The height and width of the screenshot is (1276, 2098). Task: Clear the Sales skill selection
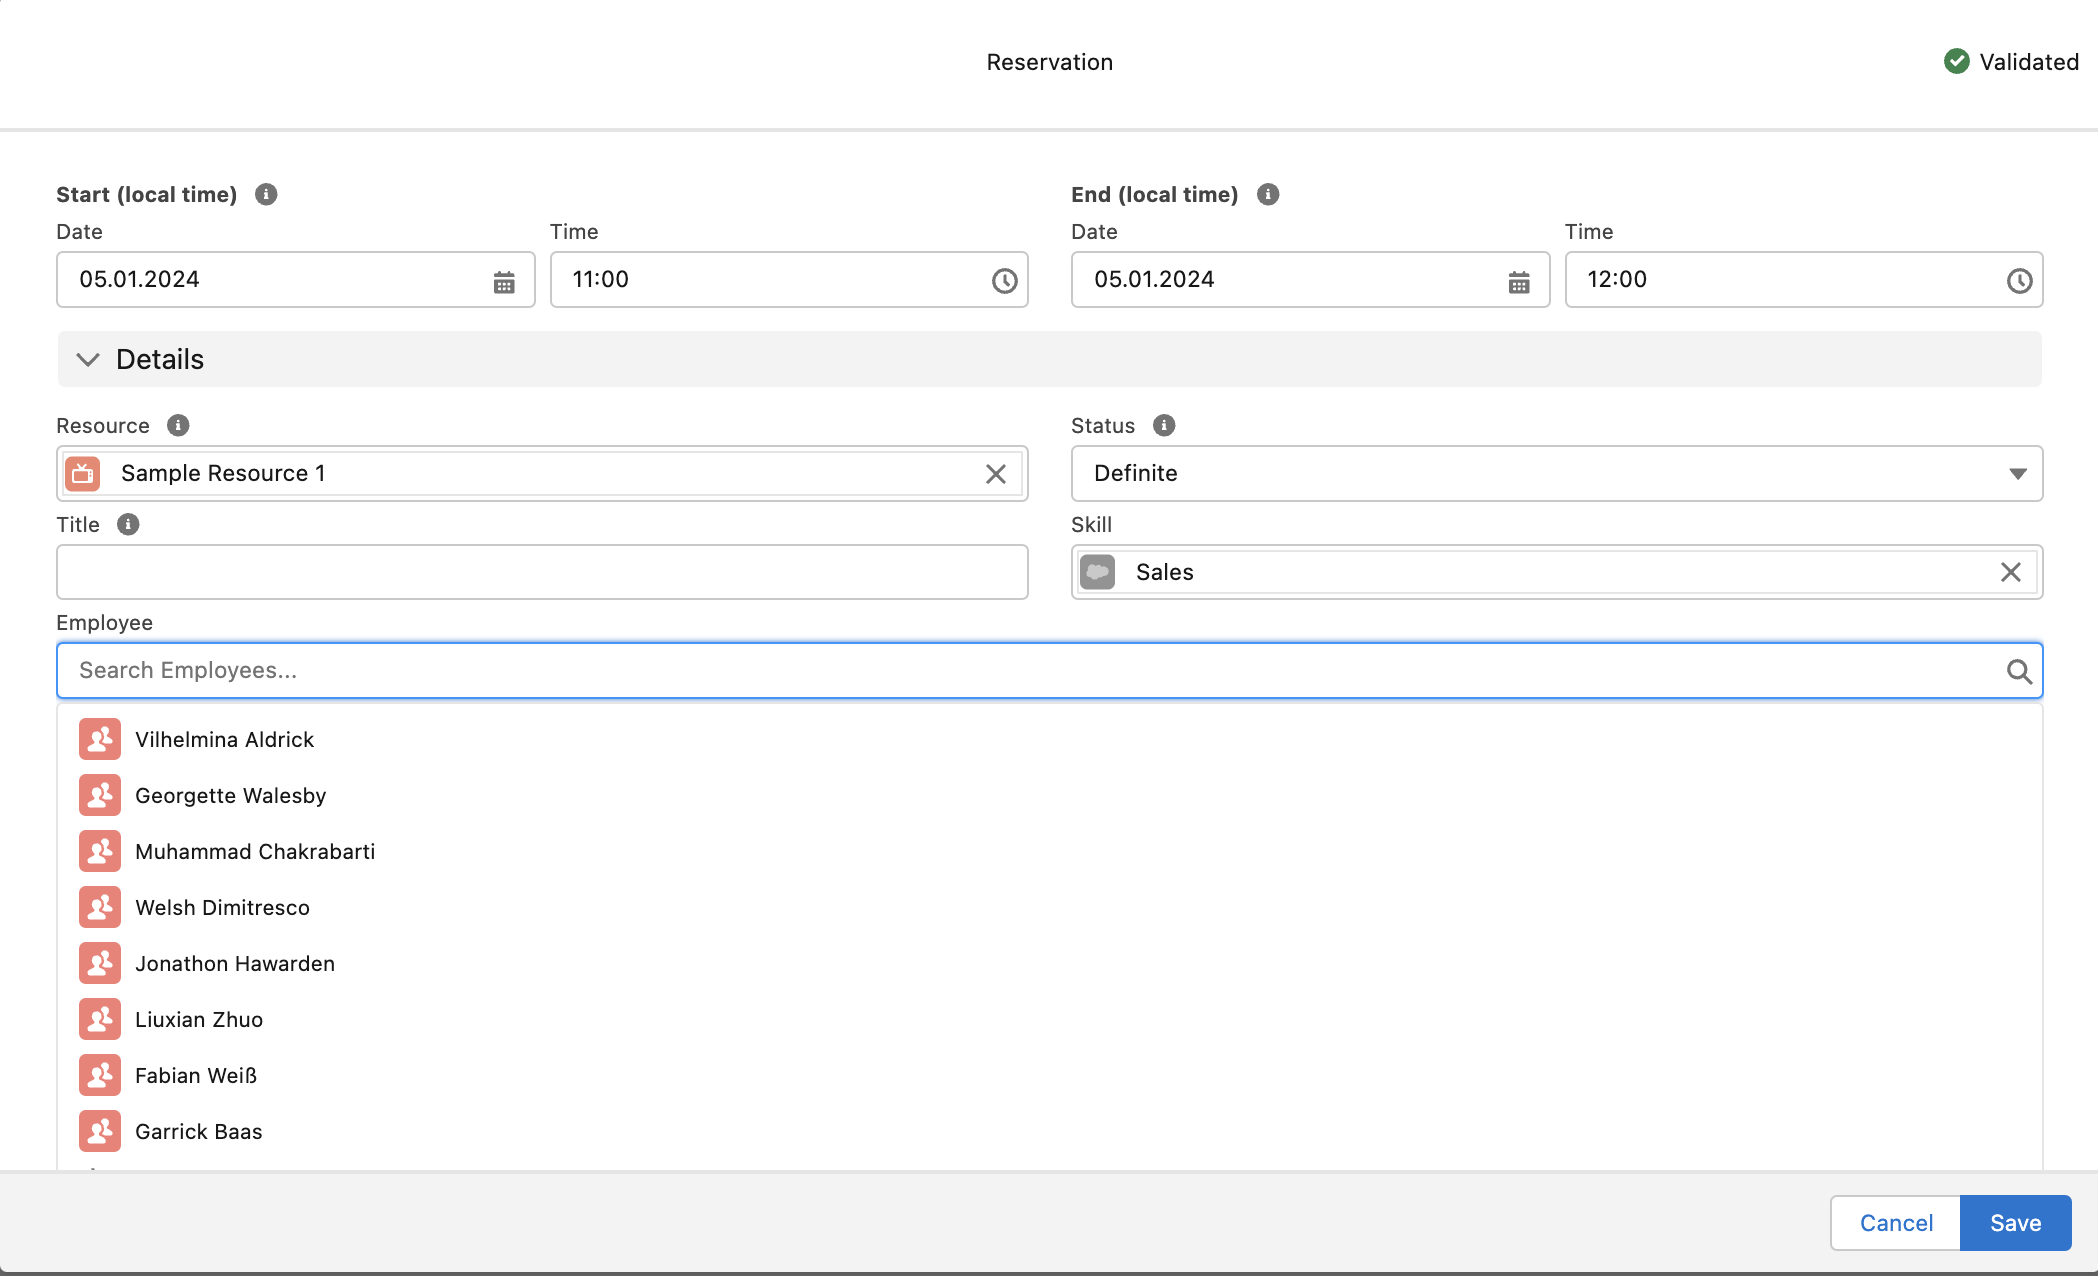[2010, 572]
